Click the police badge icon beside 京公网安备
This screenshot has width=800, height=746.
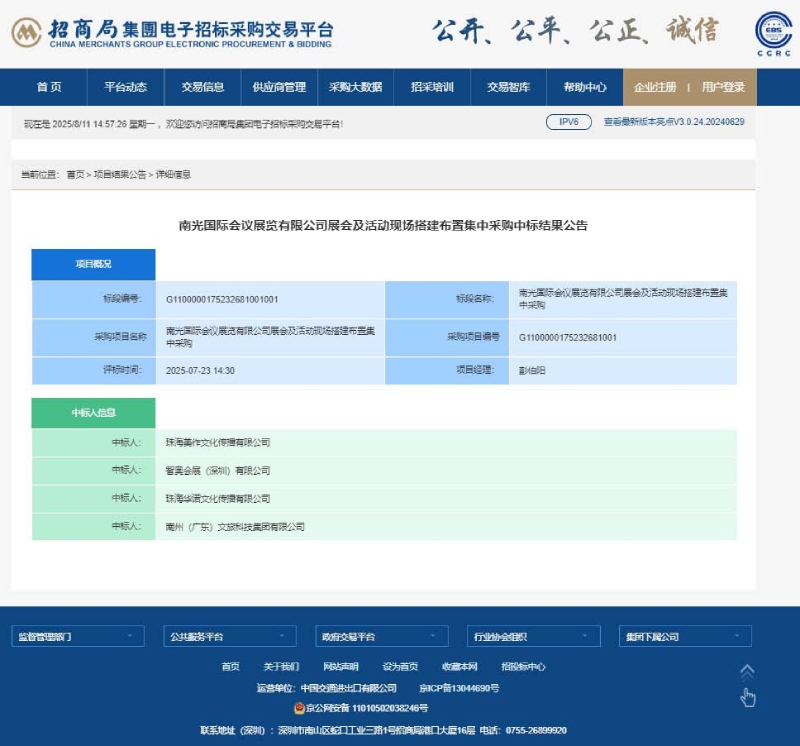[x=299, y=708]
